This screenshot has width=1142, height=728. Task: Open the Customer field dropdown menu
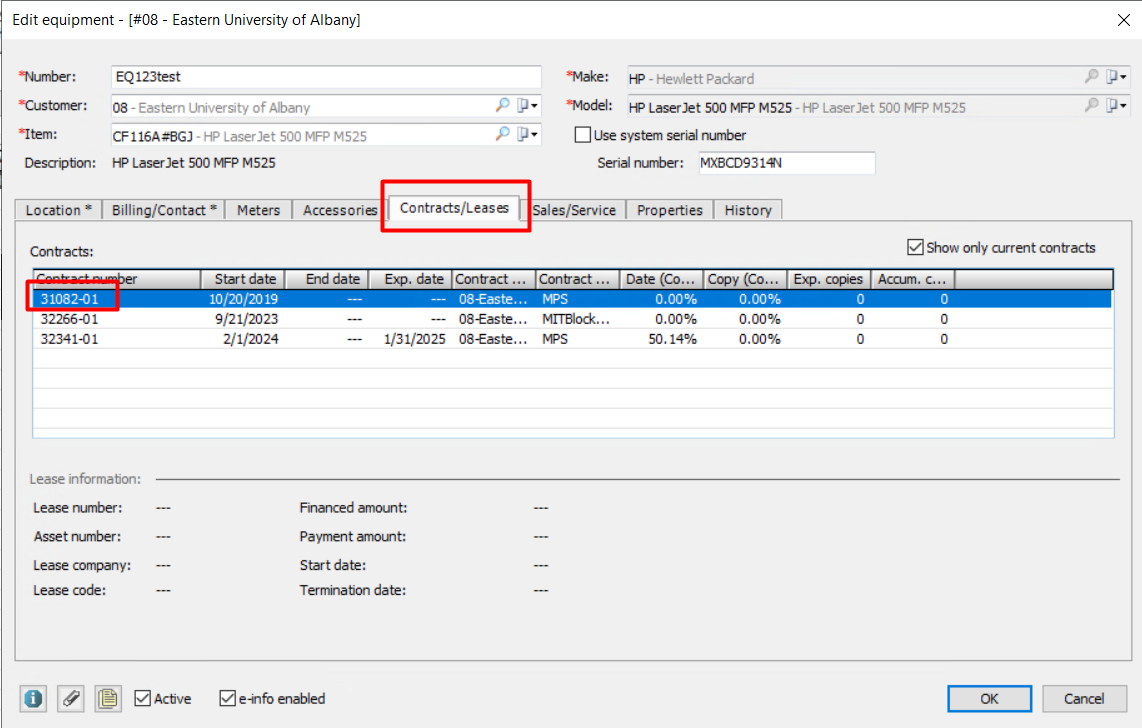click(528, 106)
